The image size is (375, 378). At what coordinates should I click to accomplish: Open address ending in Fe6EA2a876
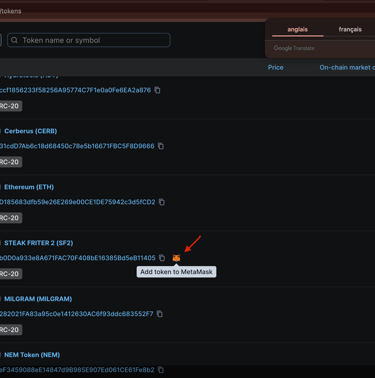coord(75,90)
